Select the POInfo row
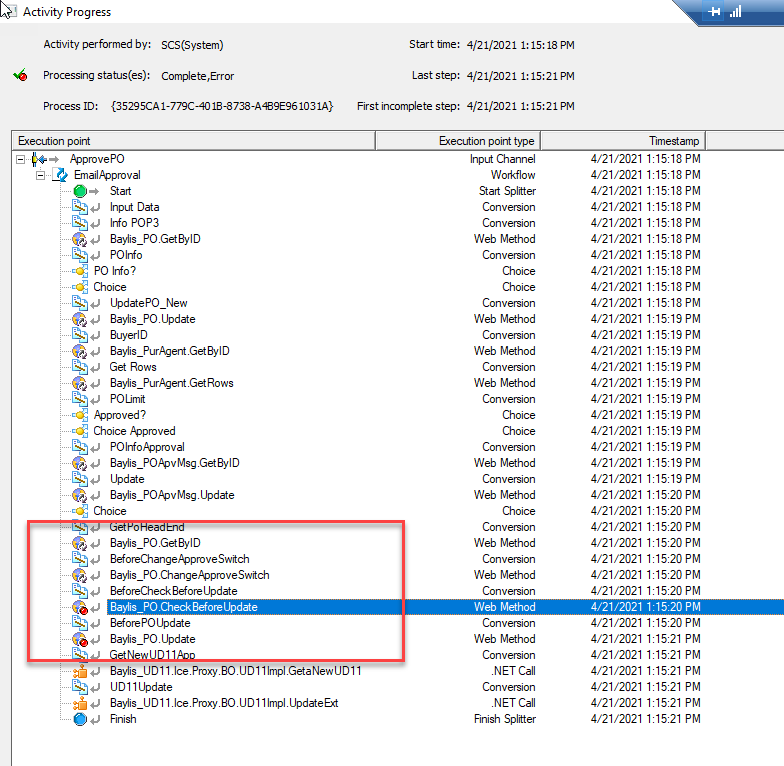This screenshot has height=766, width=784. point(398,255)
